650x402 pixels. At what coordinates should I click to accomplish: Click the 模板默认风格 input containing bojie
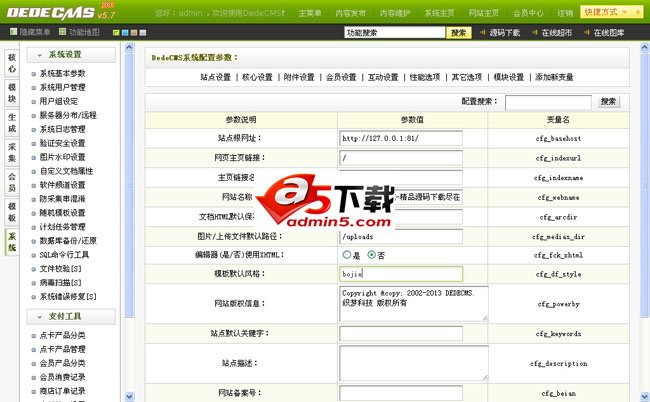(x=401, y=274)
